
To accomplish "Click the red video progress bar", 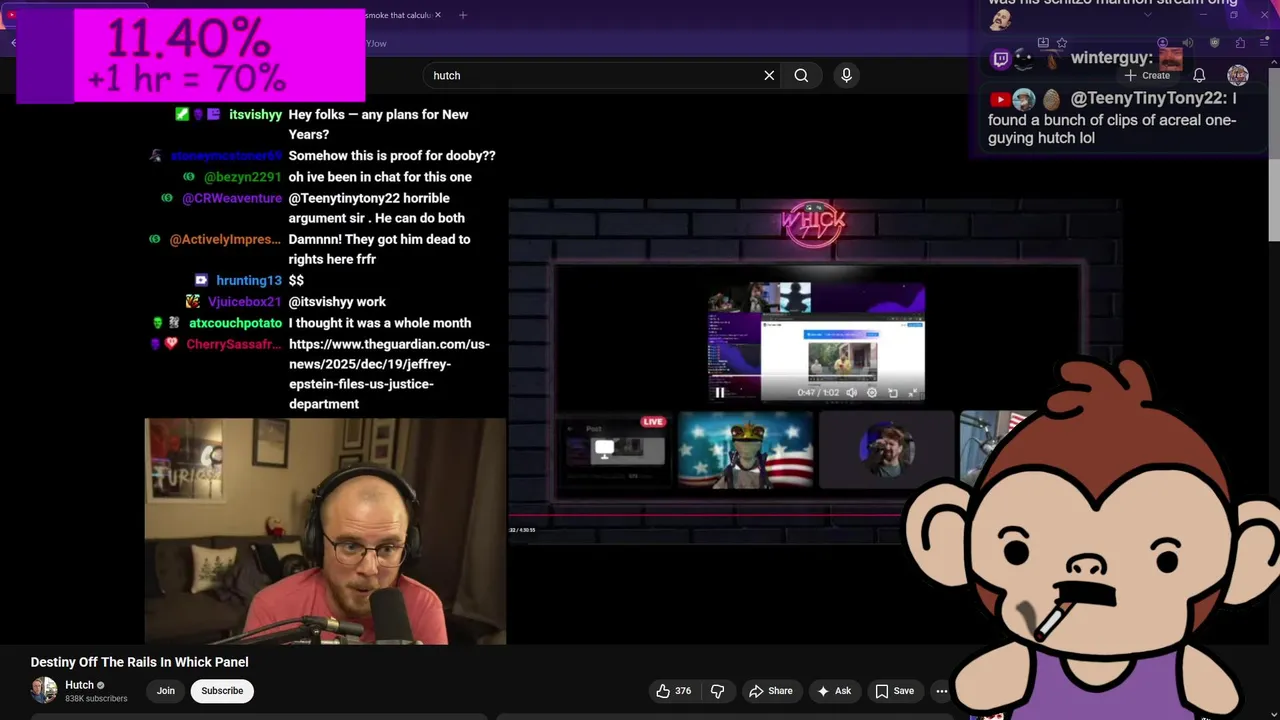I will pyautogui.click(x=705, y=516).
